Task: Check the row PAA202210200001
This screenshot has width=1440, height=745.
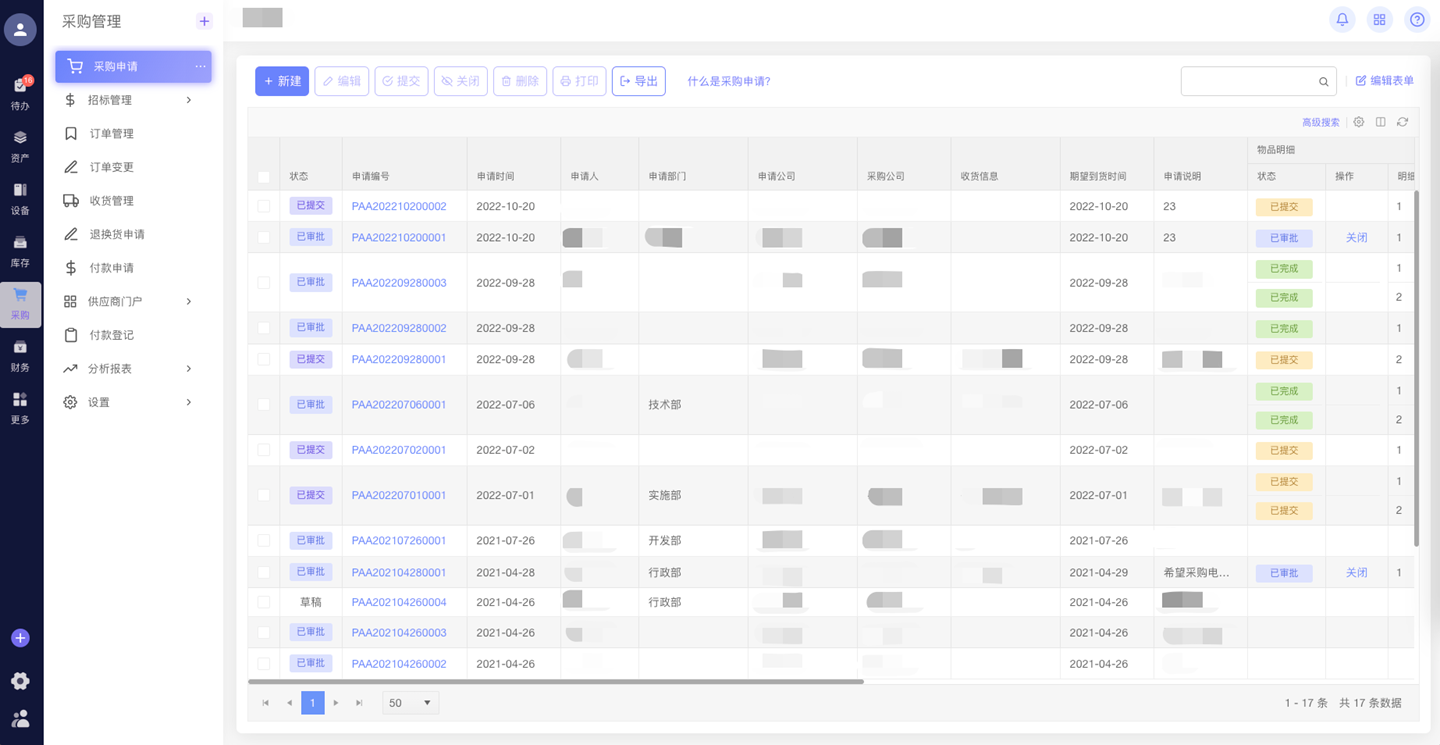Action: click(264, 237)
